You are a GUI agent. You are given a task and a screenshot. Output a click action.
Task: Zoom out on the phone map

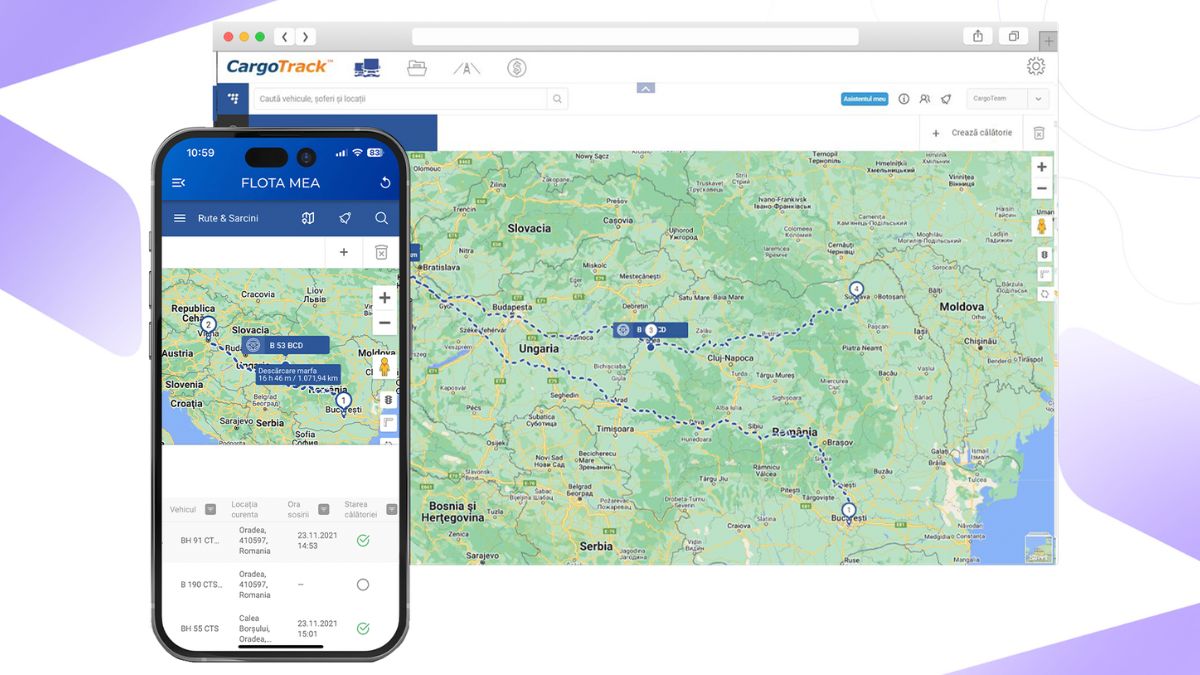[384, 322]
